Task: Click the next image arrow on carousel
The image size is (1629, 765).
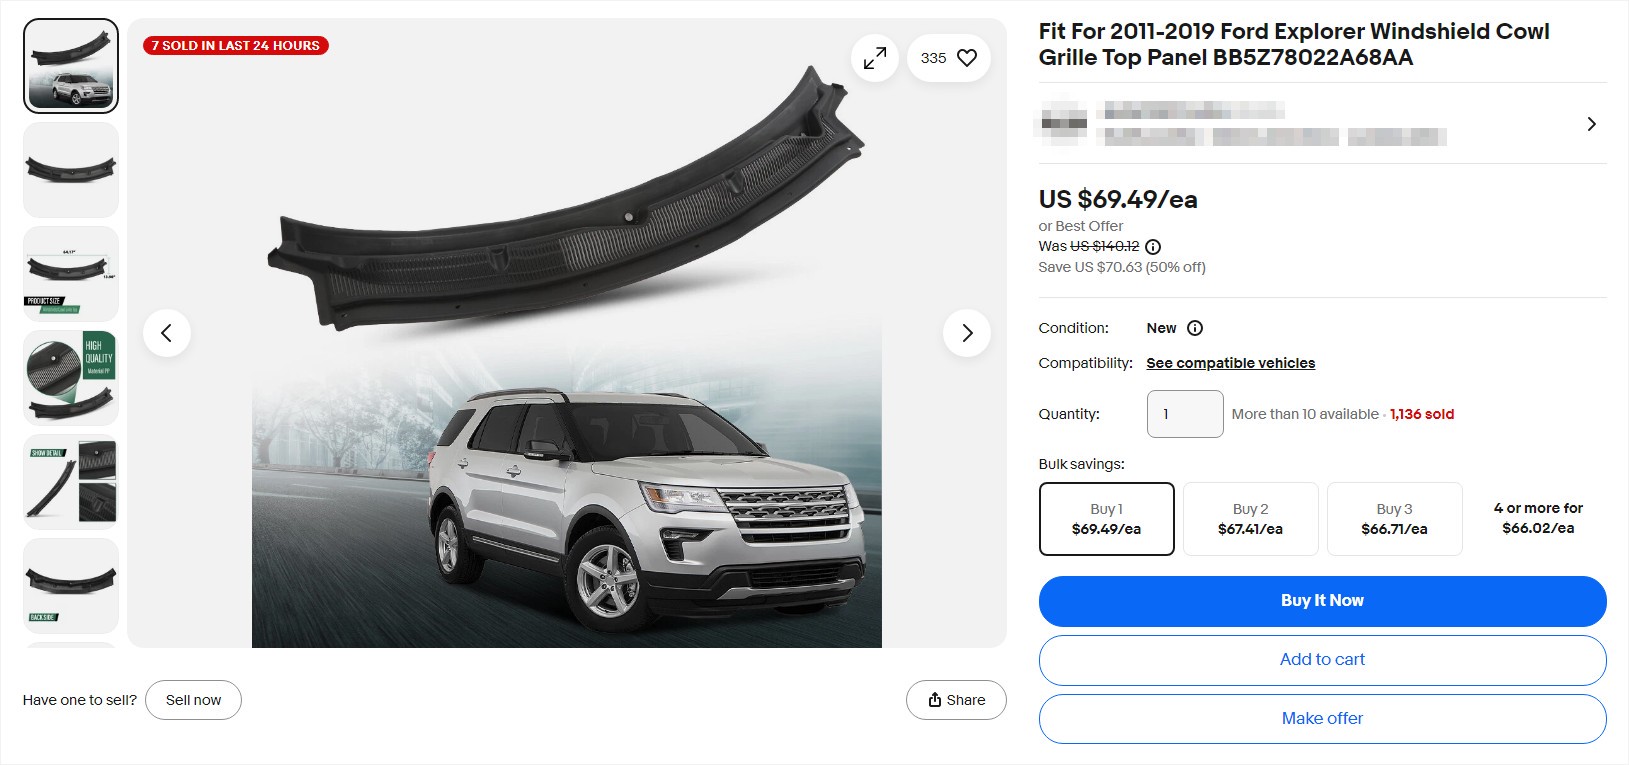Action: tap(966, 333)
